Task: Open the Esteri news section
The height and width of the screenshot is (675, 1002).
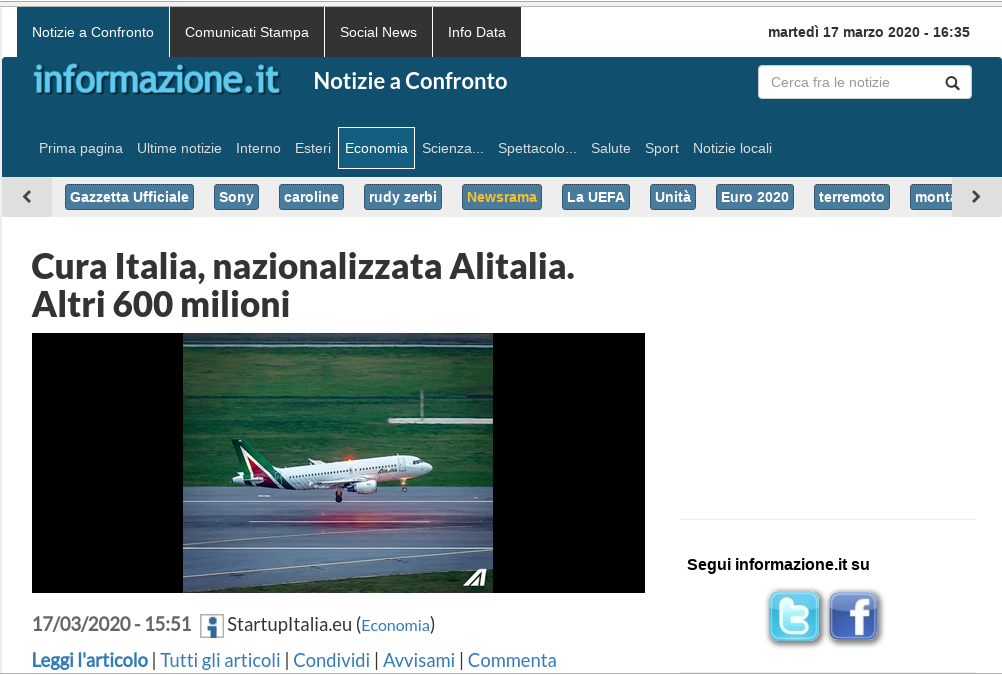Action: coord(312,148)
